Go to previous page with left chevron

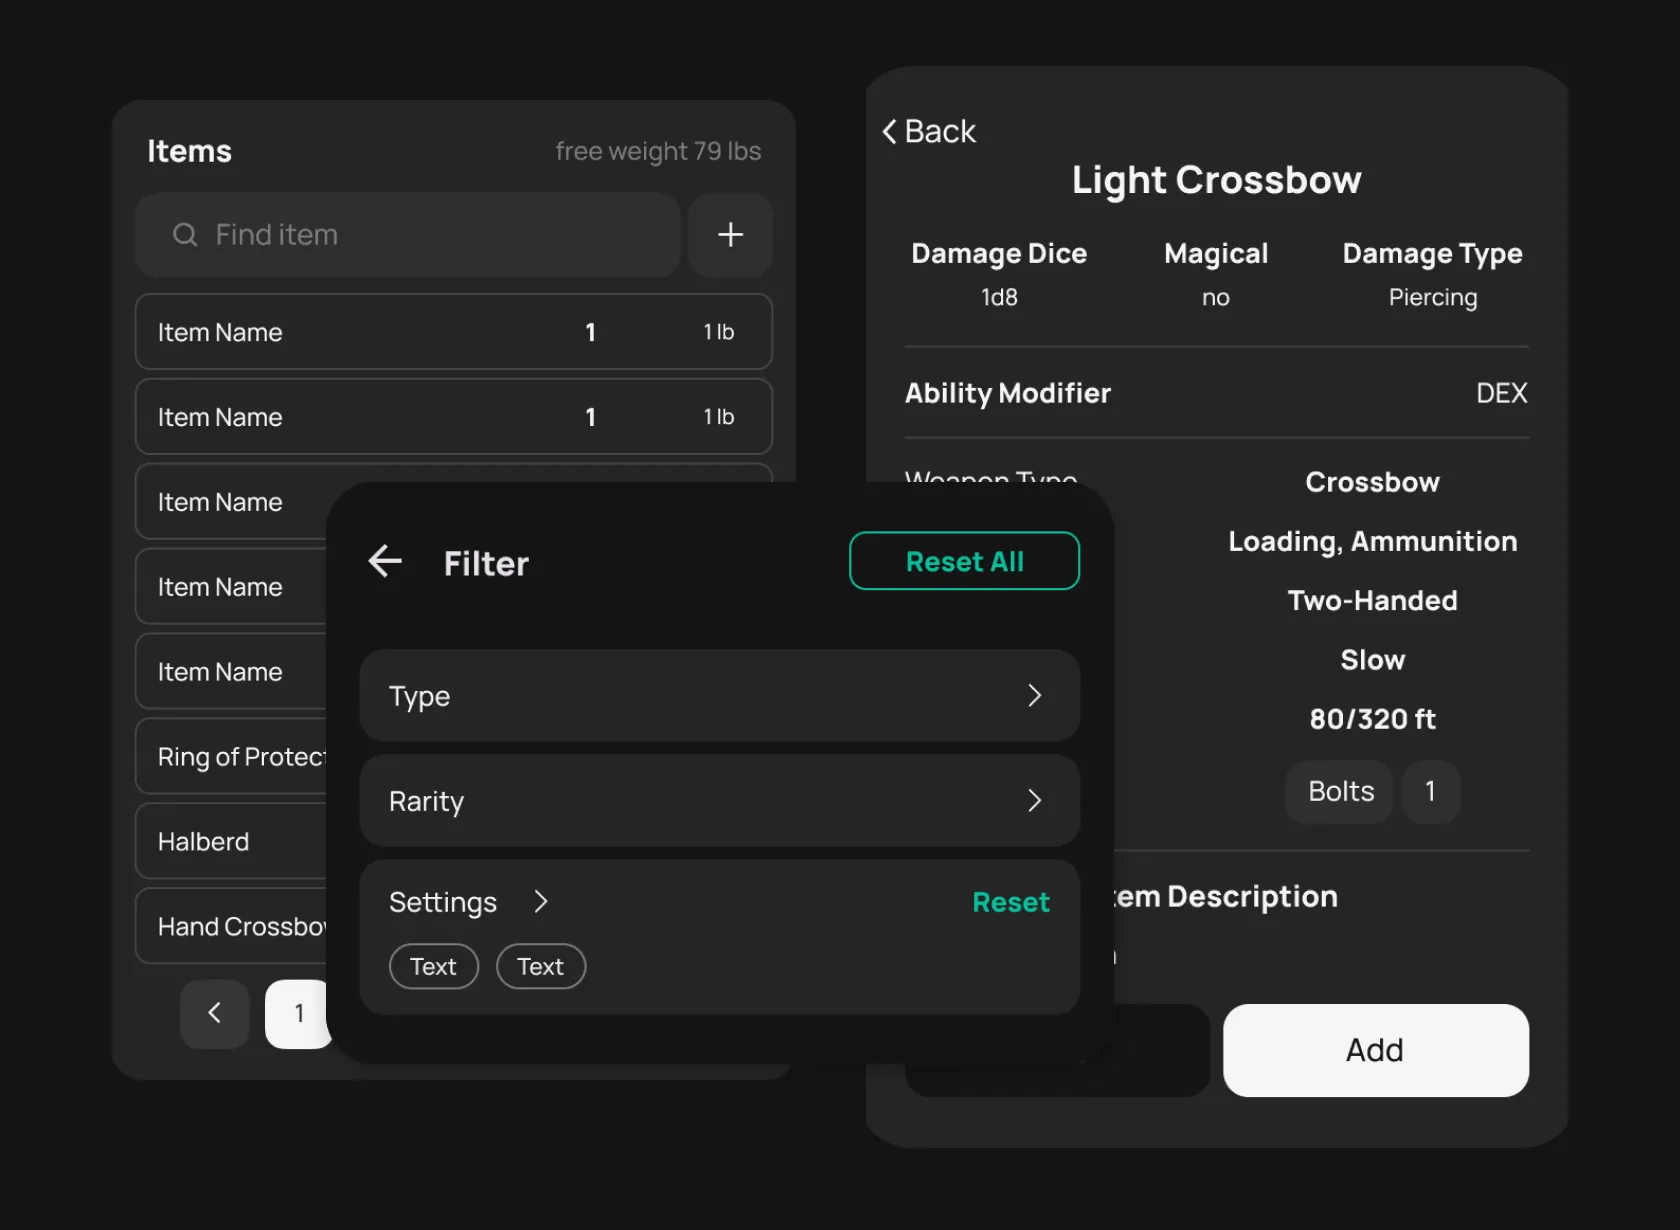[x=214, y=1013]
